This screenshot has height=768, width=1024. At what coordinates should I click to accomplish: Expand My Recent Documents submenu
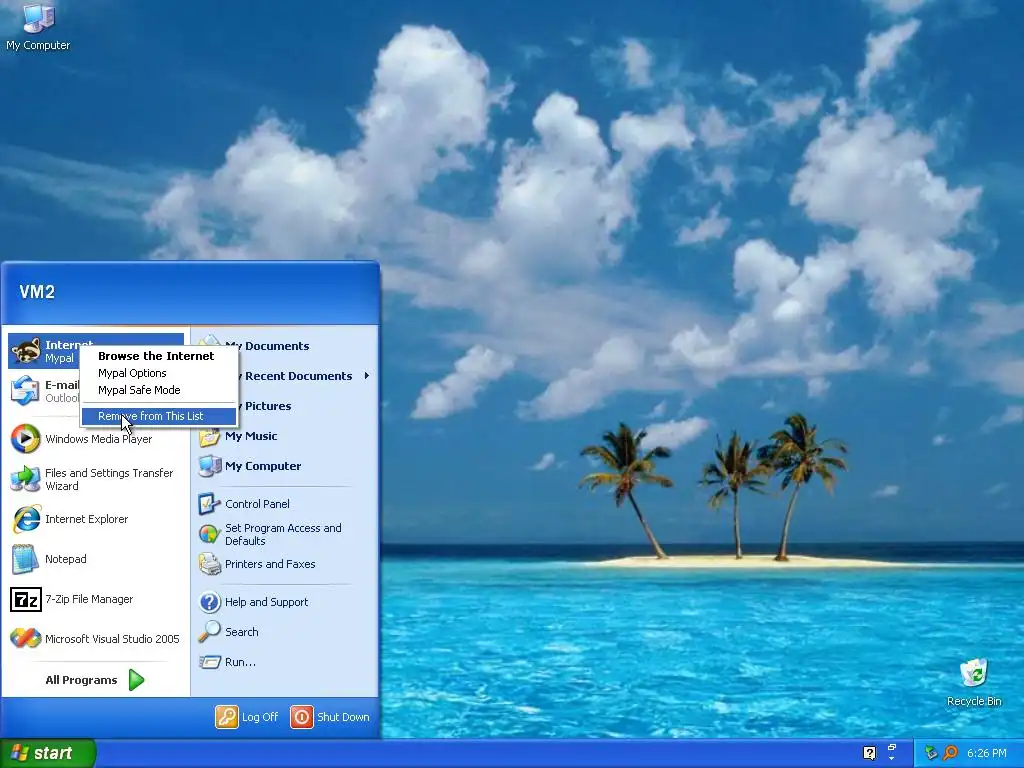[x=285, y=376]
